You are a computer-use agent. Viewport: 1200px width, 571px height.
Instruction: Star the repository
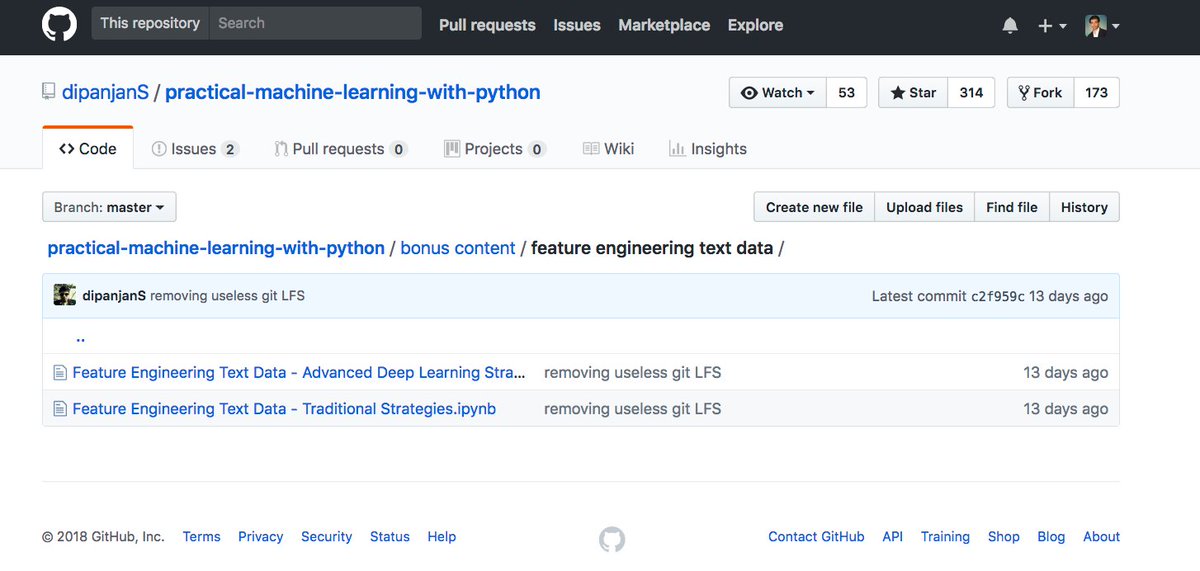click(912, 92)
